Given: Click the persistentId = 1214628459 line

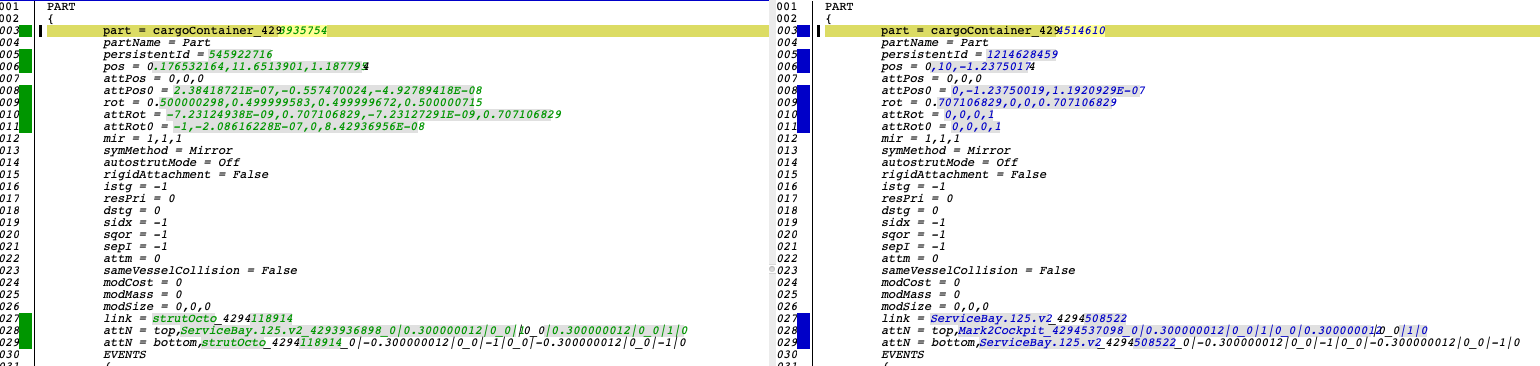Looking at the screenshot, I should click(969, 54).
